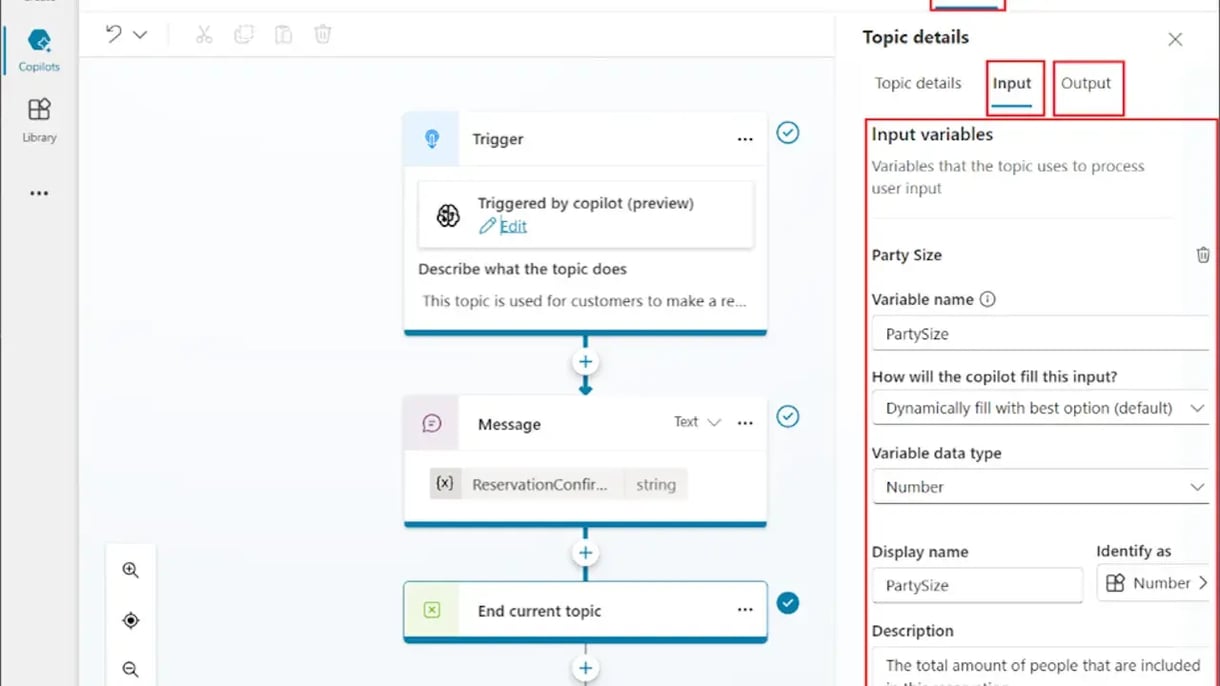1220x686 pixels.
Task: Switch to the Output tab
Action: pos(1086,84)
